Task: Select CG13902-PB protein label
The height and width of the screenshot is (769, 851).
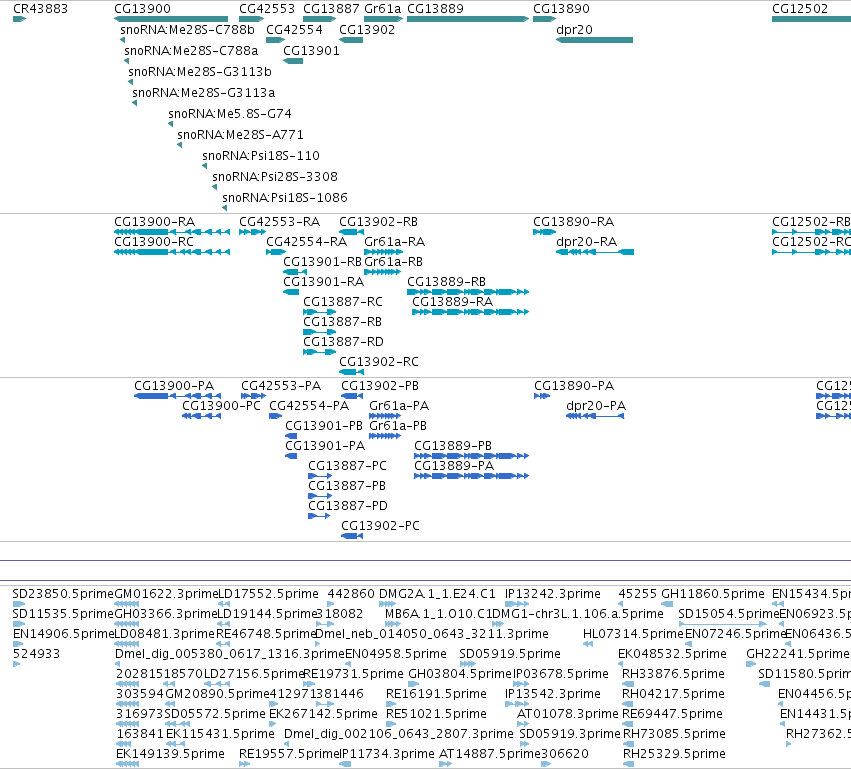Action: 380,386
